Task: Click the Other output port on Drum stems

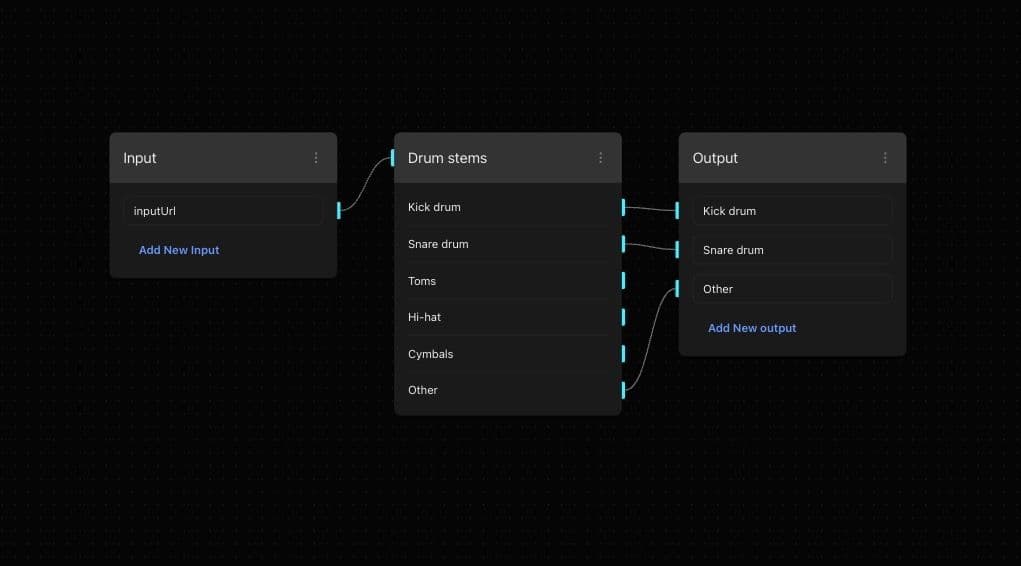Action: [x=623, y=390]
